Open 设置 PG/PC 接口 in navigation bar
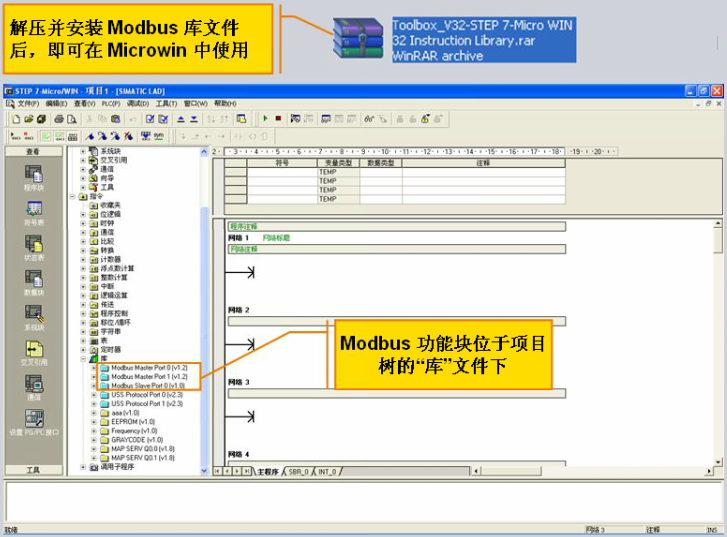This screenshot has width=727, height=537. pyautogui.click(x=33, y=423)
